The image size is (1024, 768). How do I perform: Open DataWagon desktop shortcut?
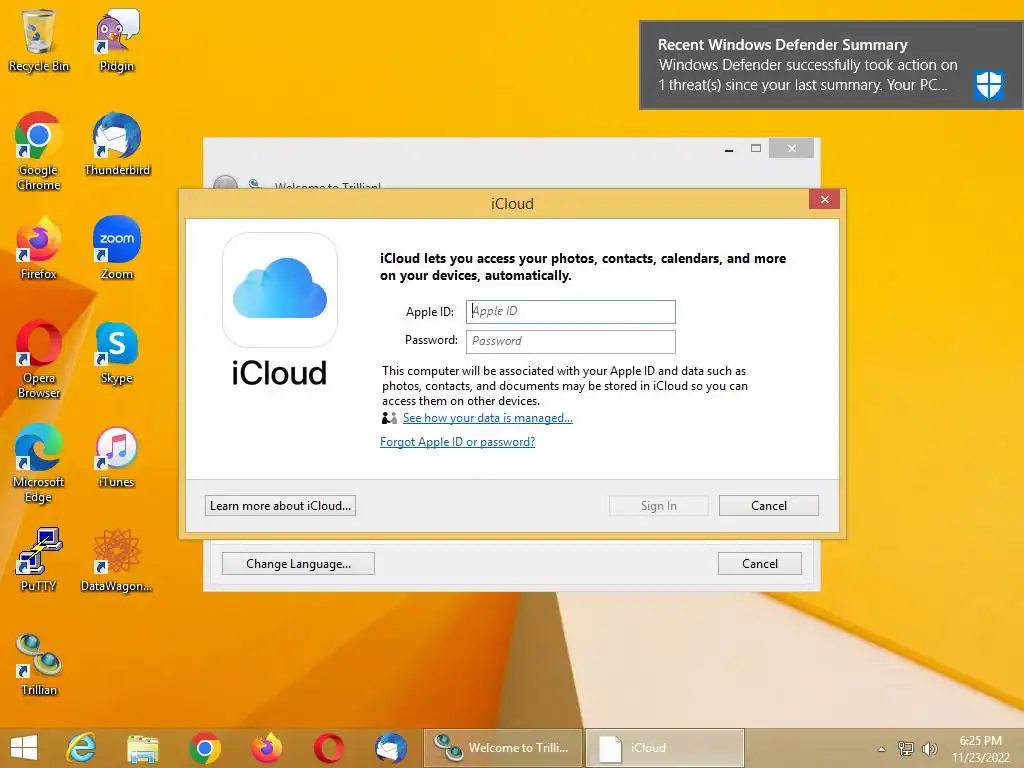(117, 560)
